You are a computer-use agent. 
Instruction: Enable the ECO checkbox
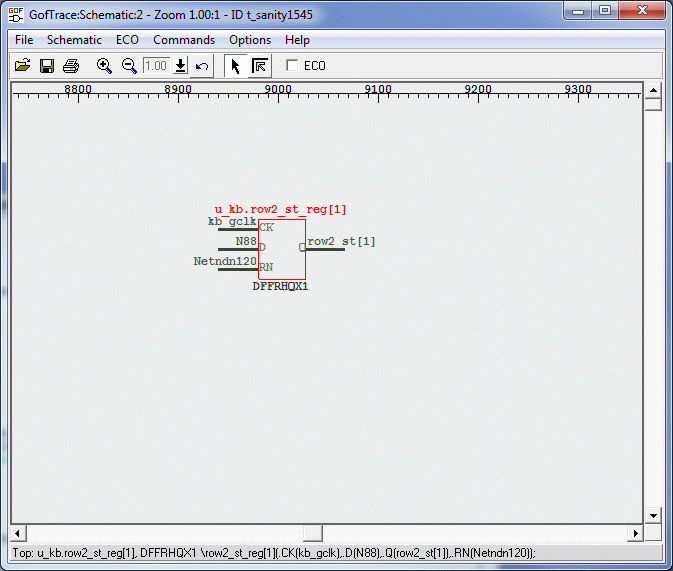click(292, 66)
